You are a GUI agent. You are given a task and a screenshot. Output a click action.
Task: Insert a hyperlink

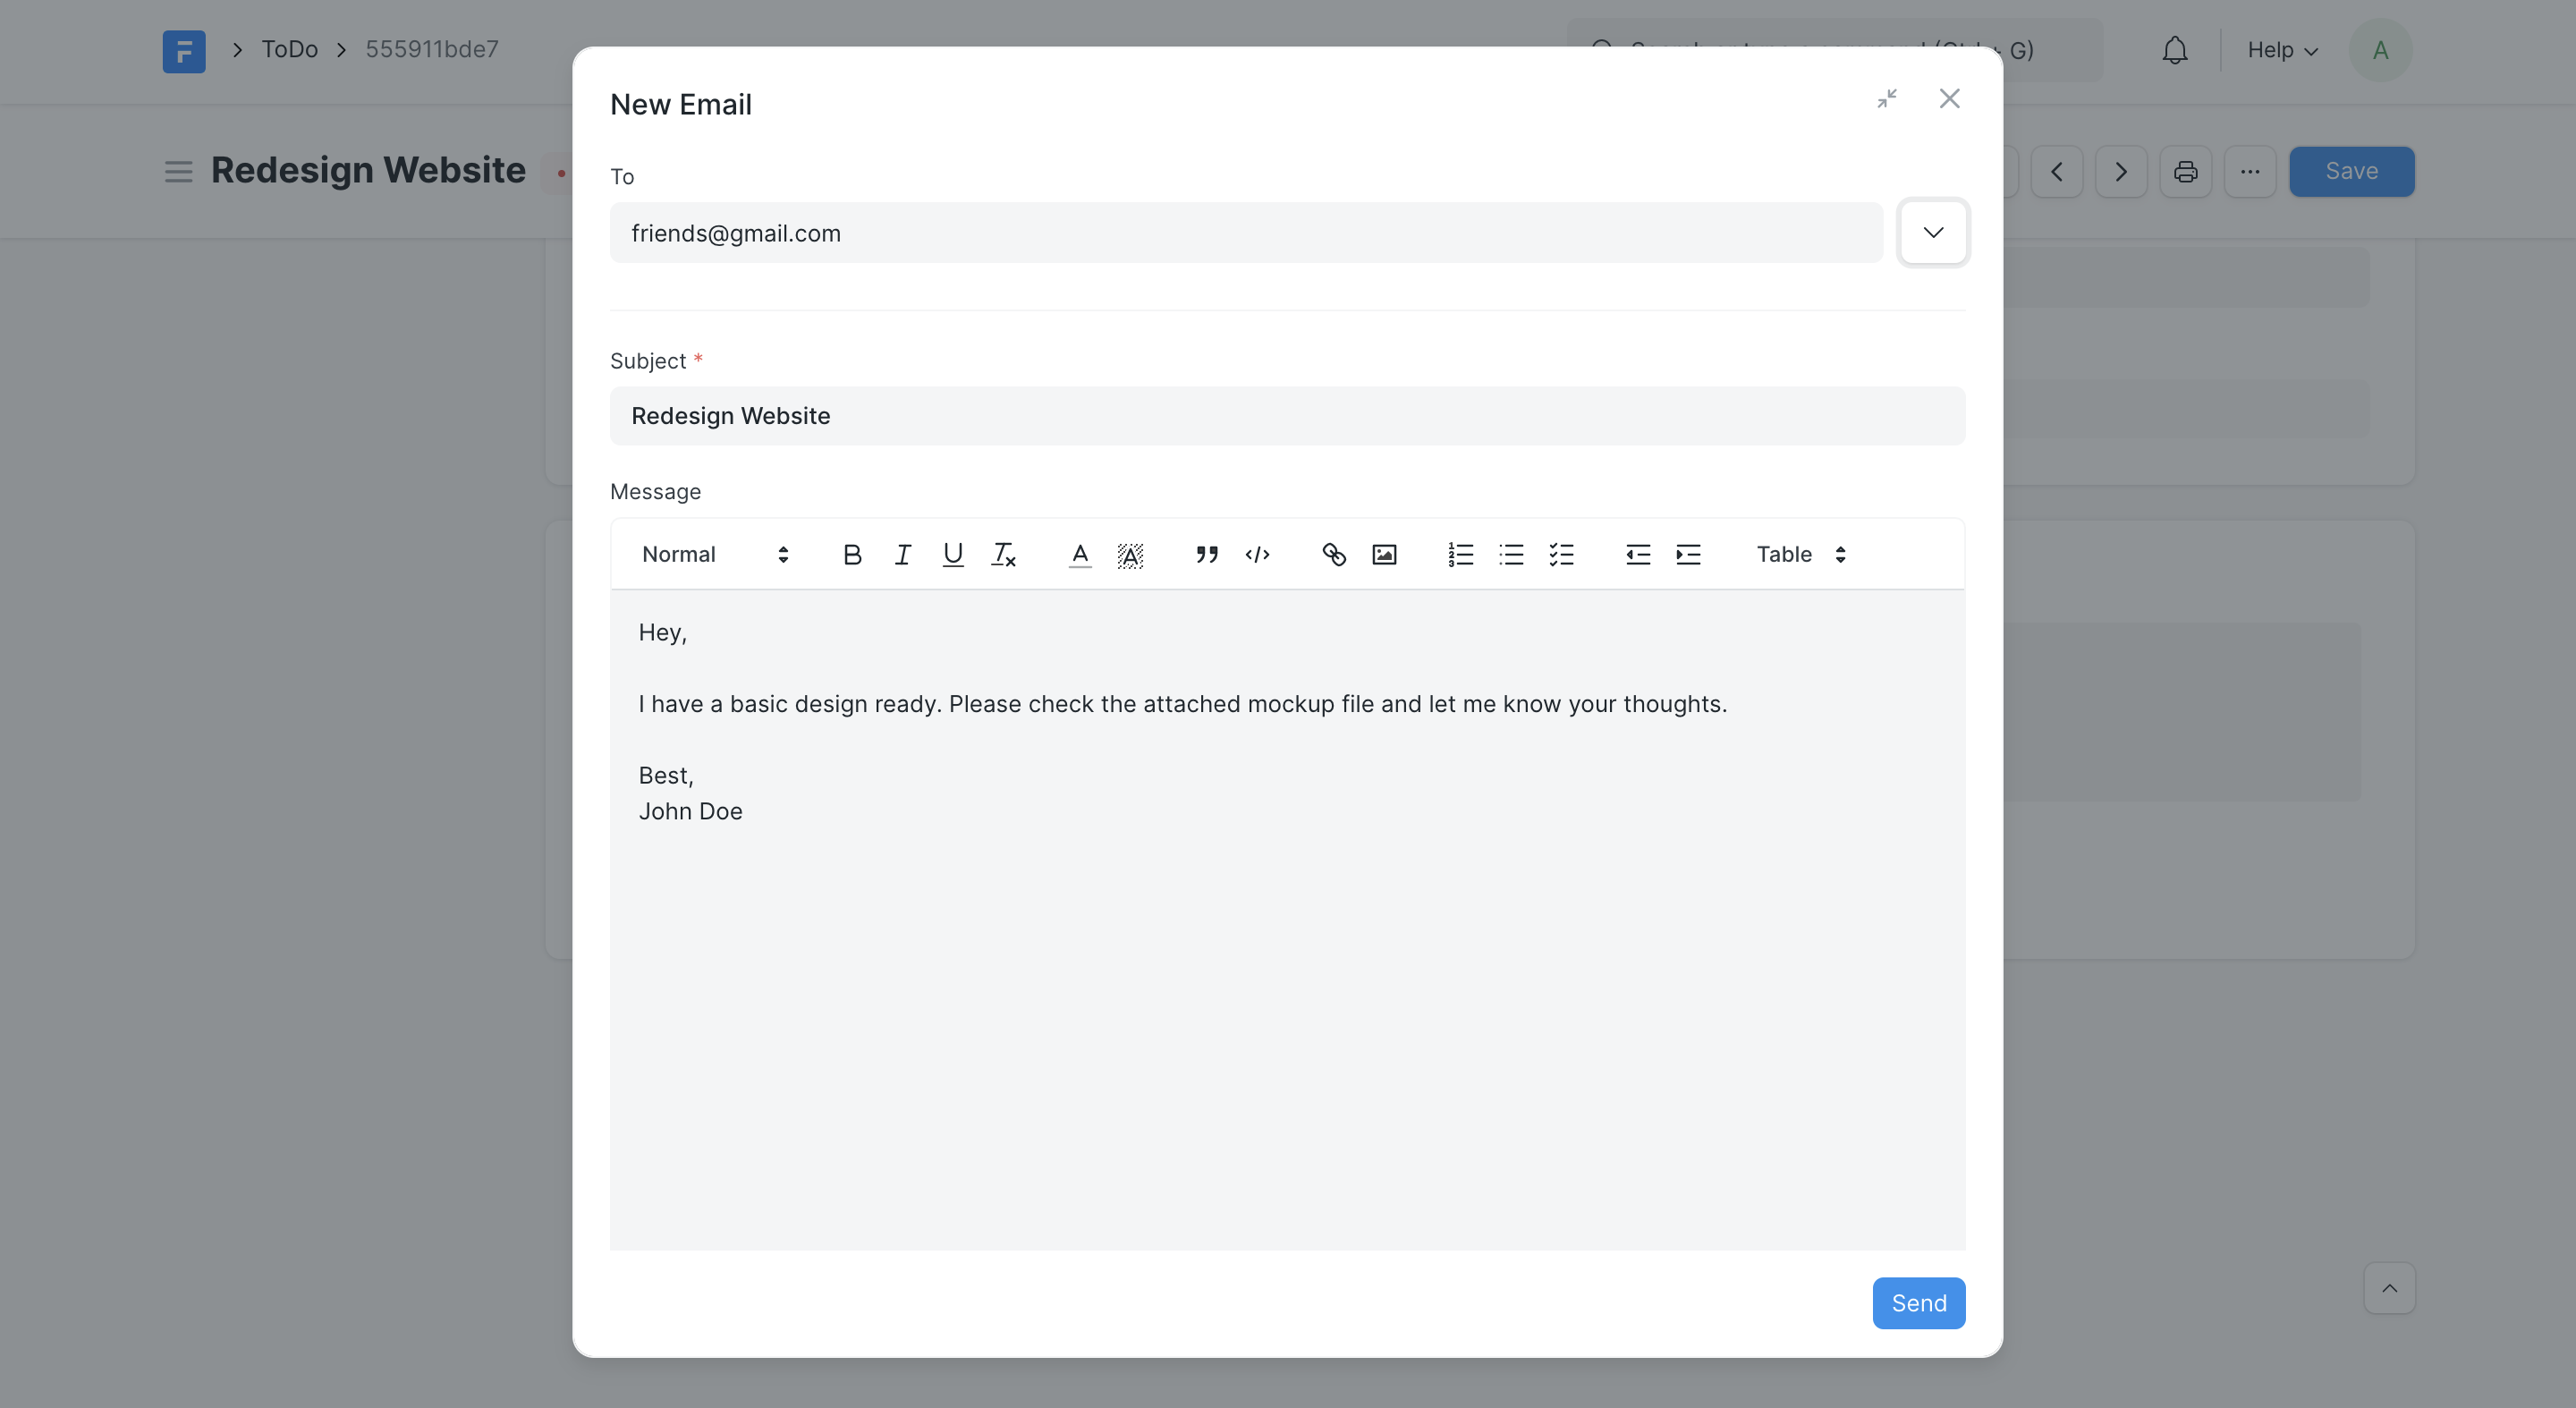1333,554
